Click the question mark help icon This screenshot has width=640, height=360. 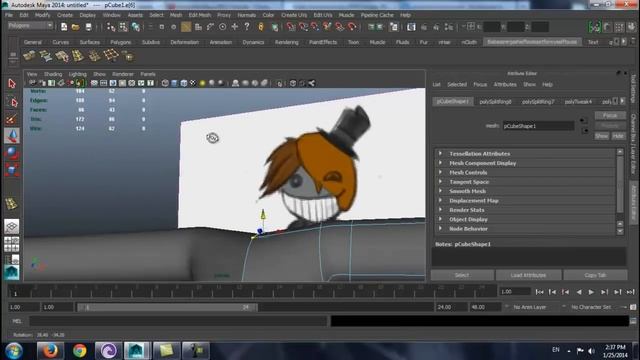(x=247, y=27)
